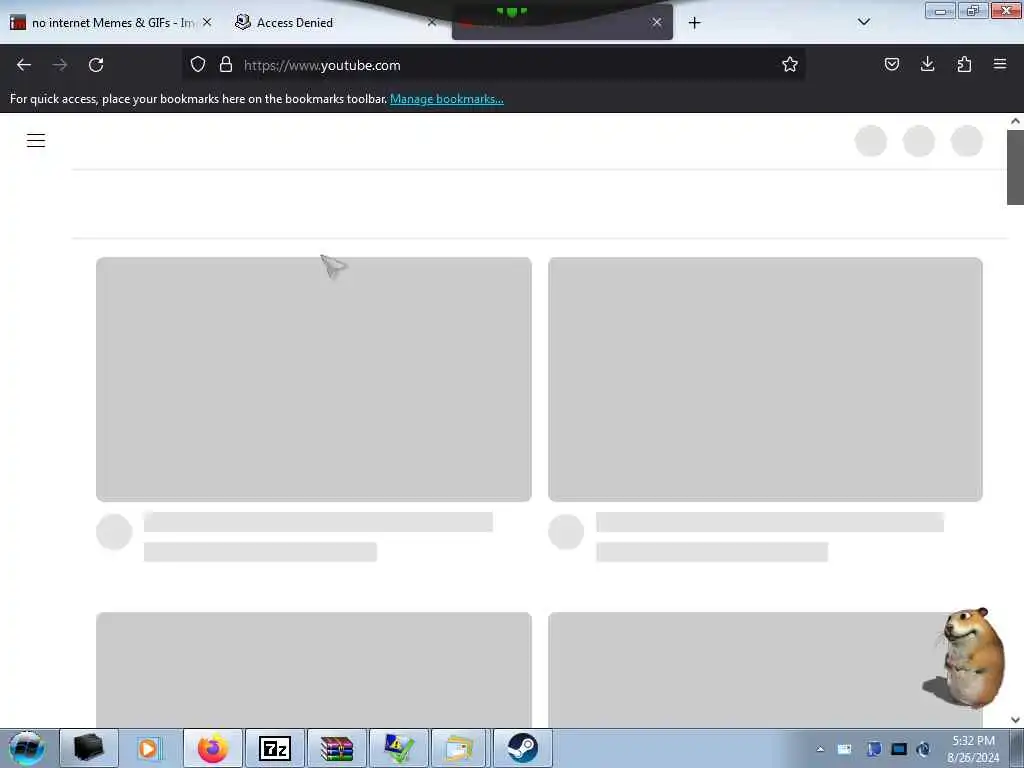Open the folder window taskbar icon
The width and height of the screenshot is (1024, 768).
(x=459, y=748)
